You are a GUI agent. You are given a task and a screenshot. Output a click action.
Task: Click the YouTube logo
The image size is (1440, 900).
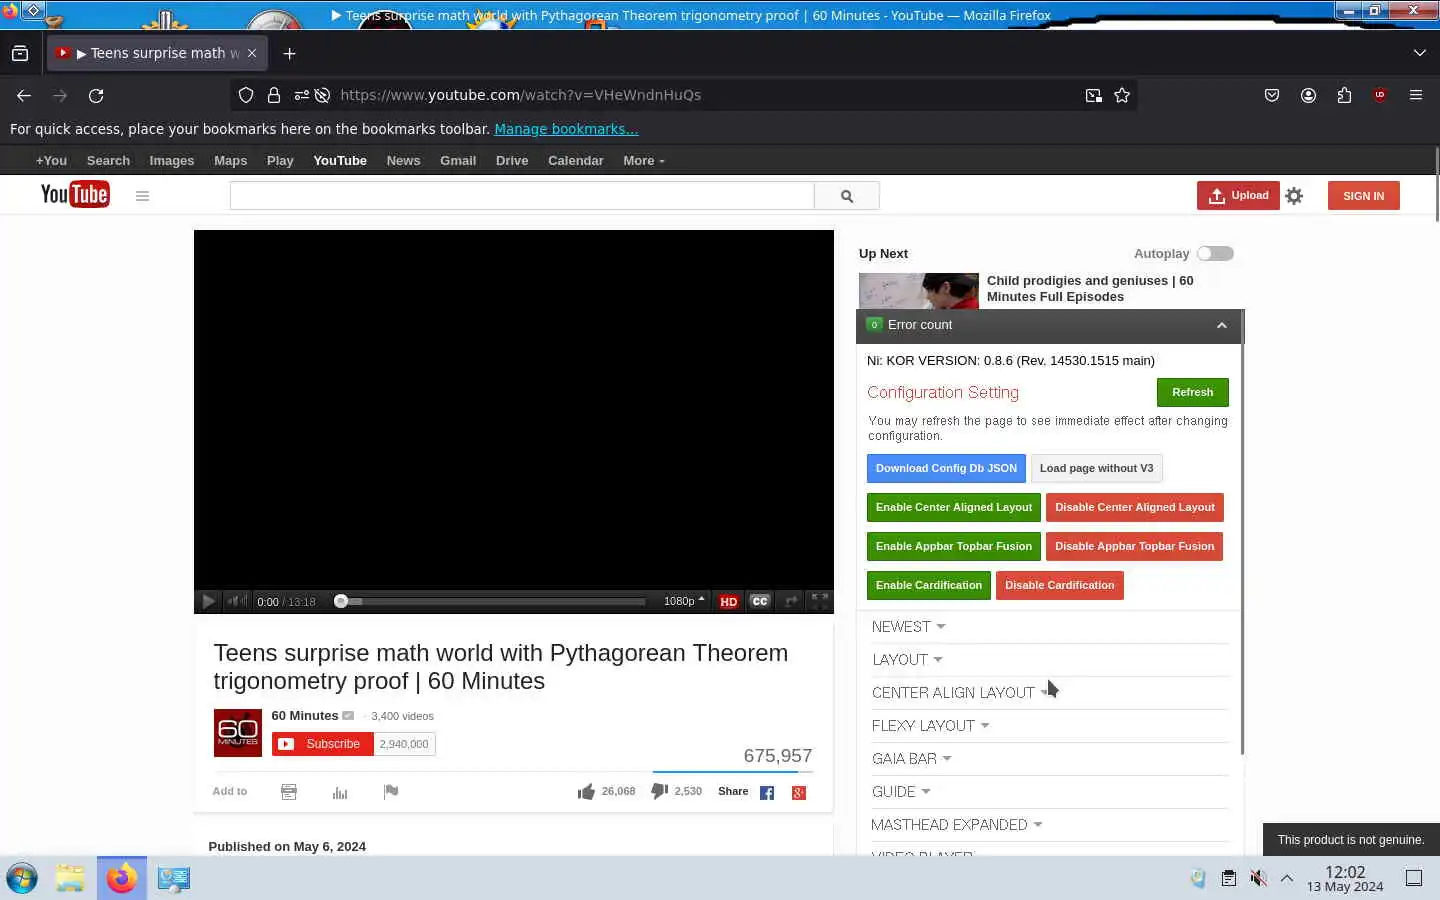click(x=75, y=194)
